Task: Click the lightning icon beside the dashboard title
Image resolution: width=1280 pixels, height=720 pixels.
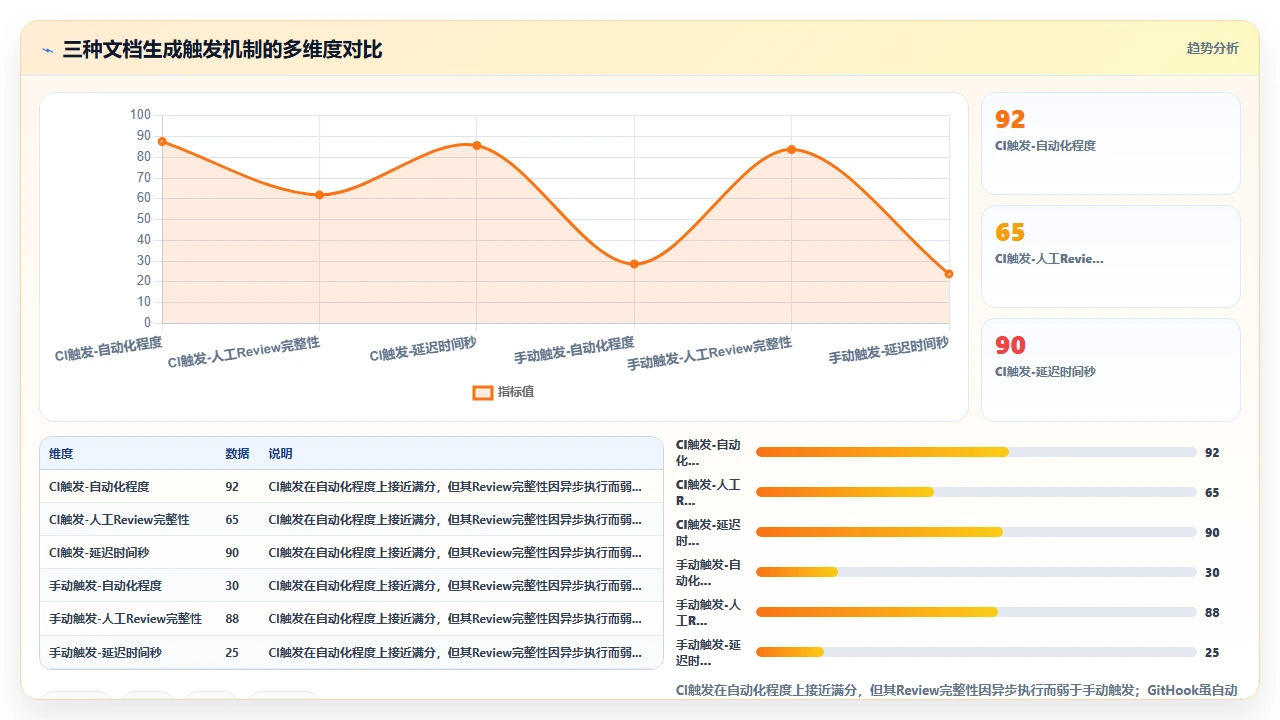Action: click(47, 49)
